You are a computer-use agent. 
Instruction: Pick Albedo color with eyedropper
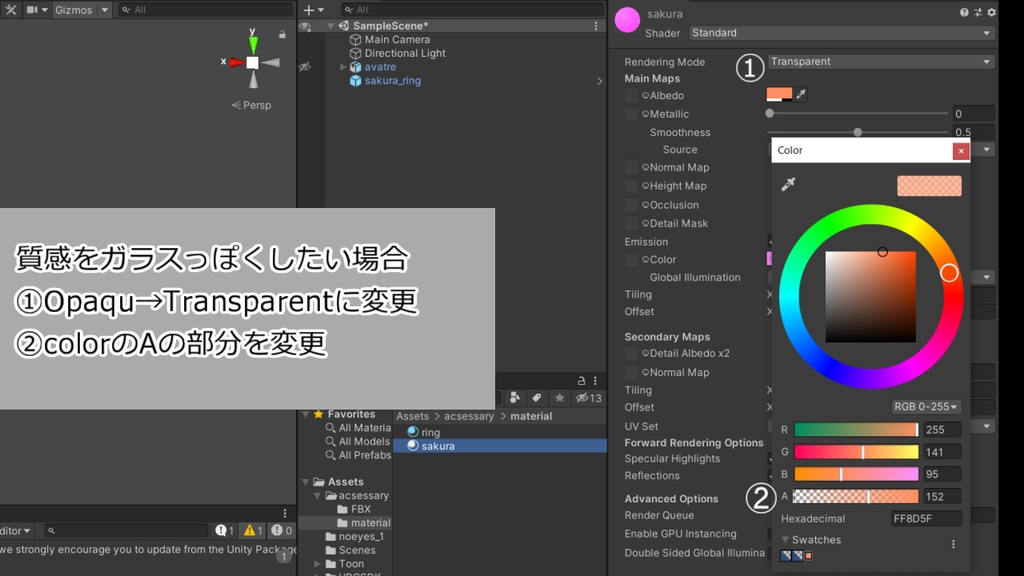(801, 95)
